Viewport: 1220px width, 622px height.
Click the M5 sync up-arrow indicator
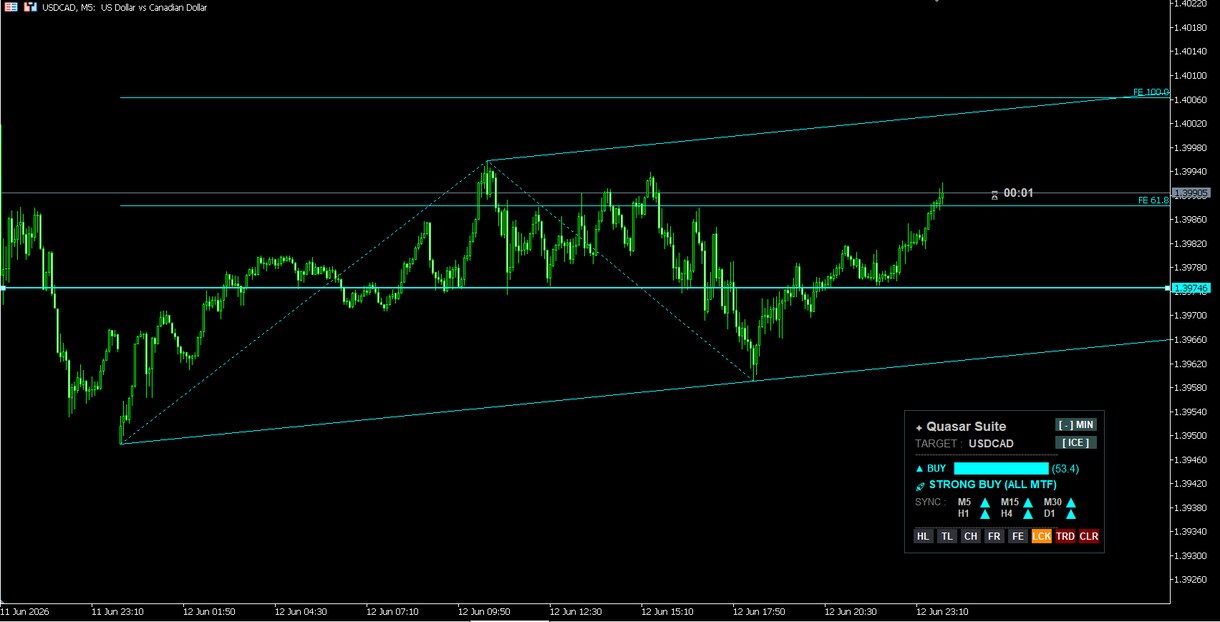pyautogui.click(x=984, y=503)
